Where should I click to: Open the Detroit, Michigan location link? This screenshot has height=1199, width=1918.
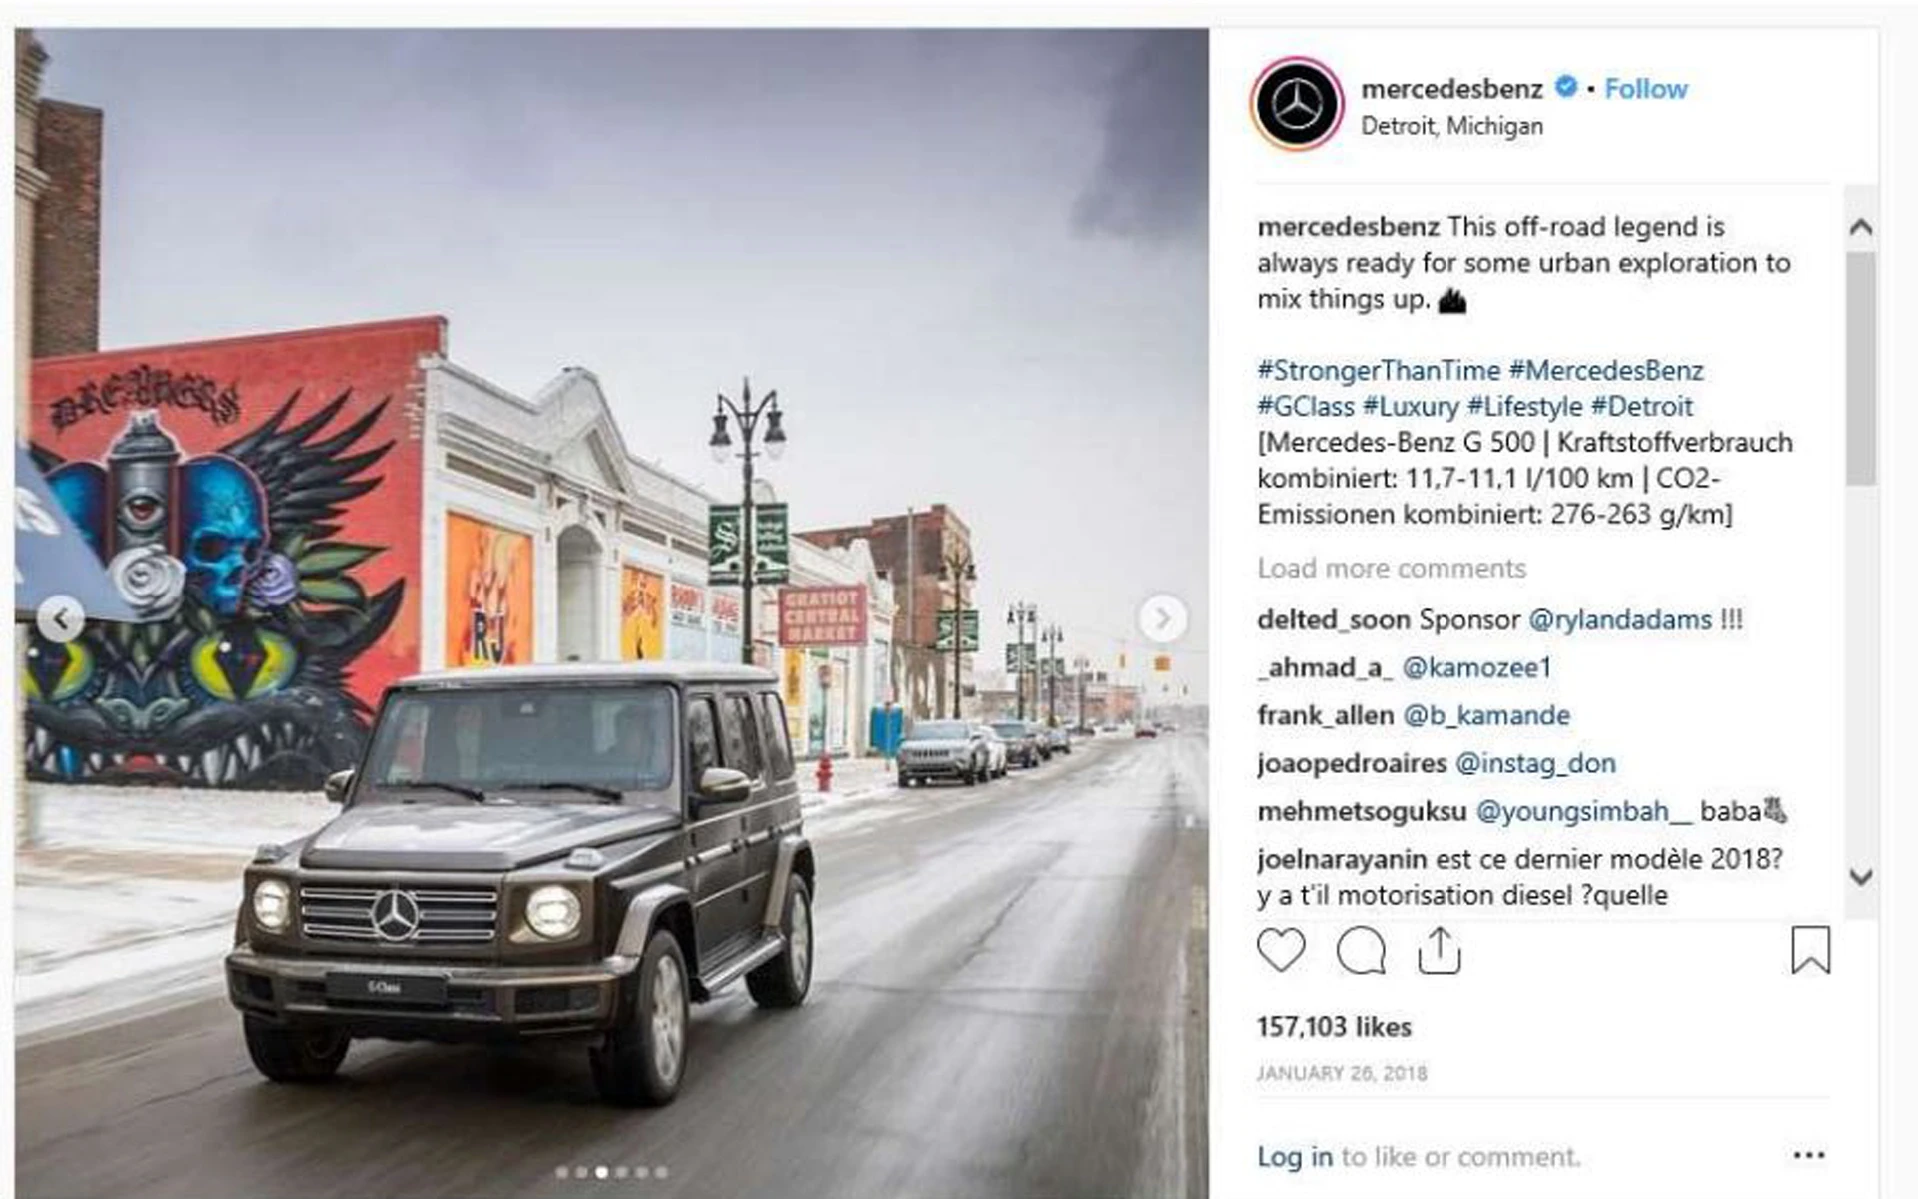[x=1451, y=126]
